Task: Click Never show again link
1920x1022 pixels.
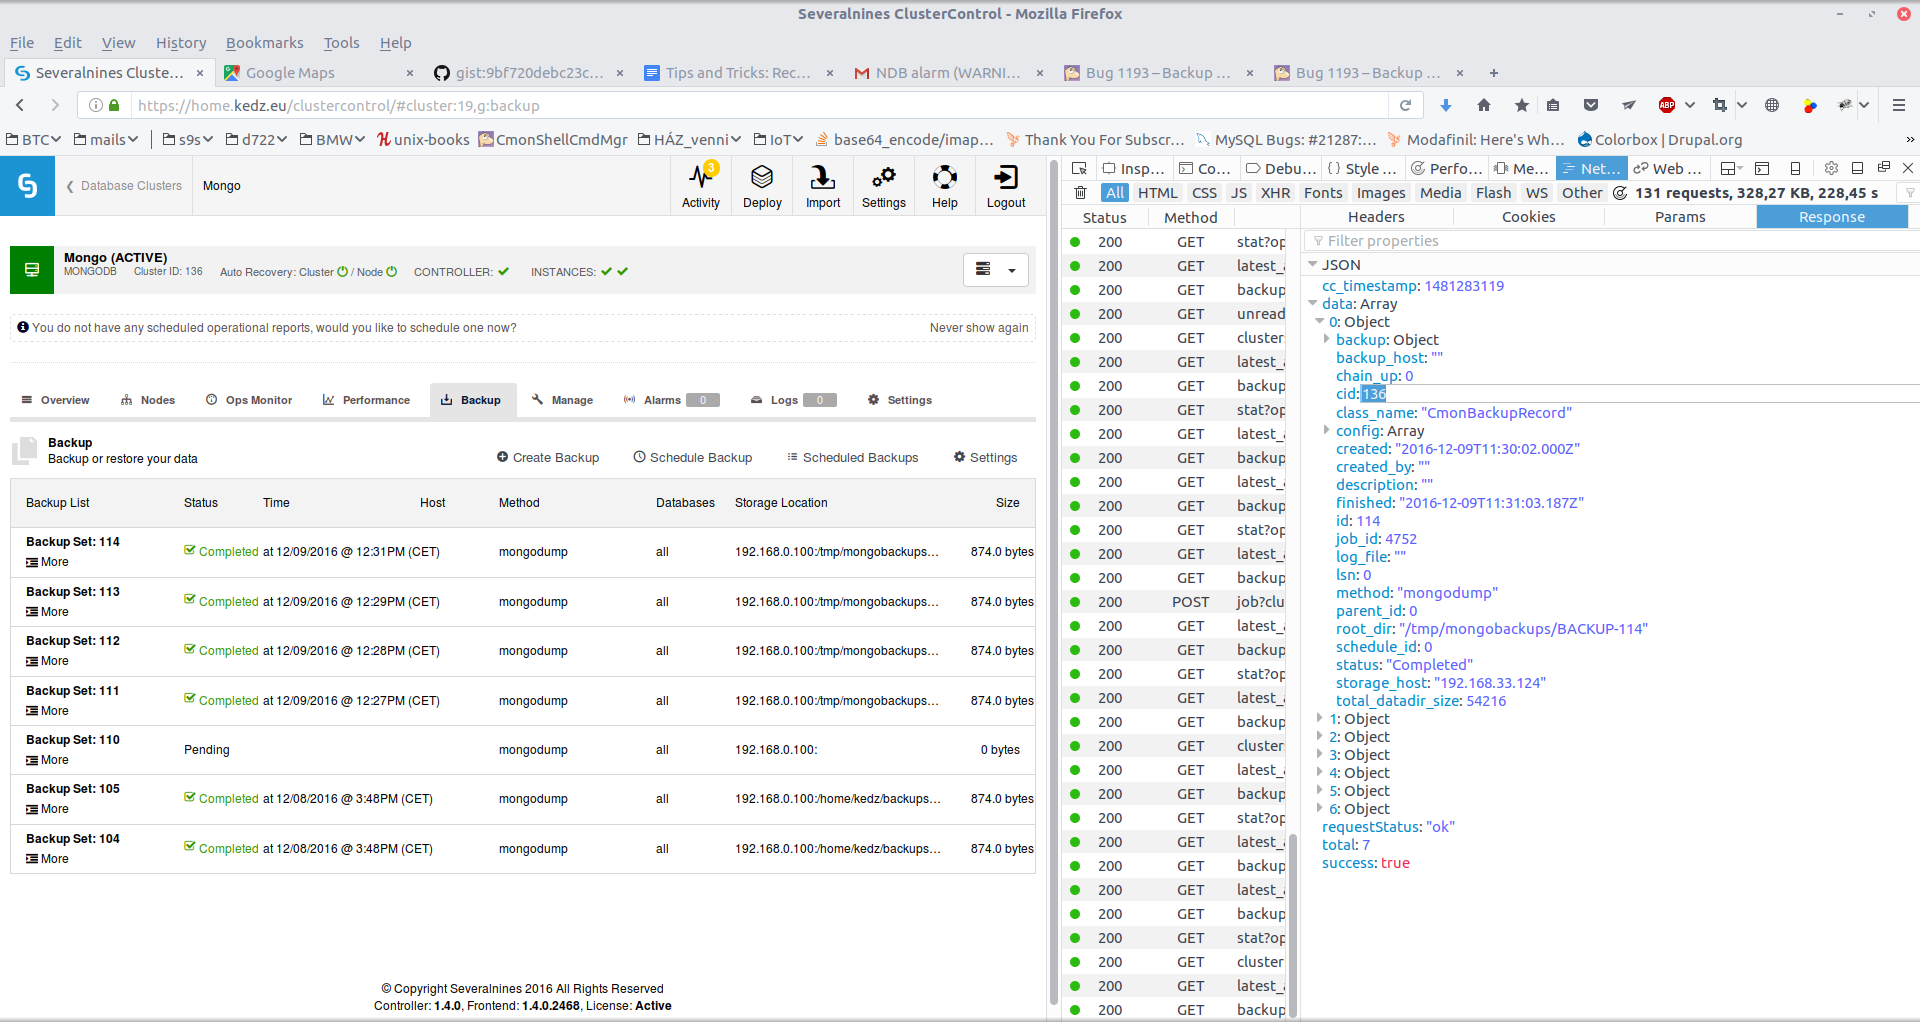Action: [x=979, y=328]
